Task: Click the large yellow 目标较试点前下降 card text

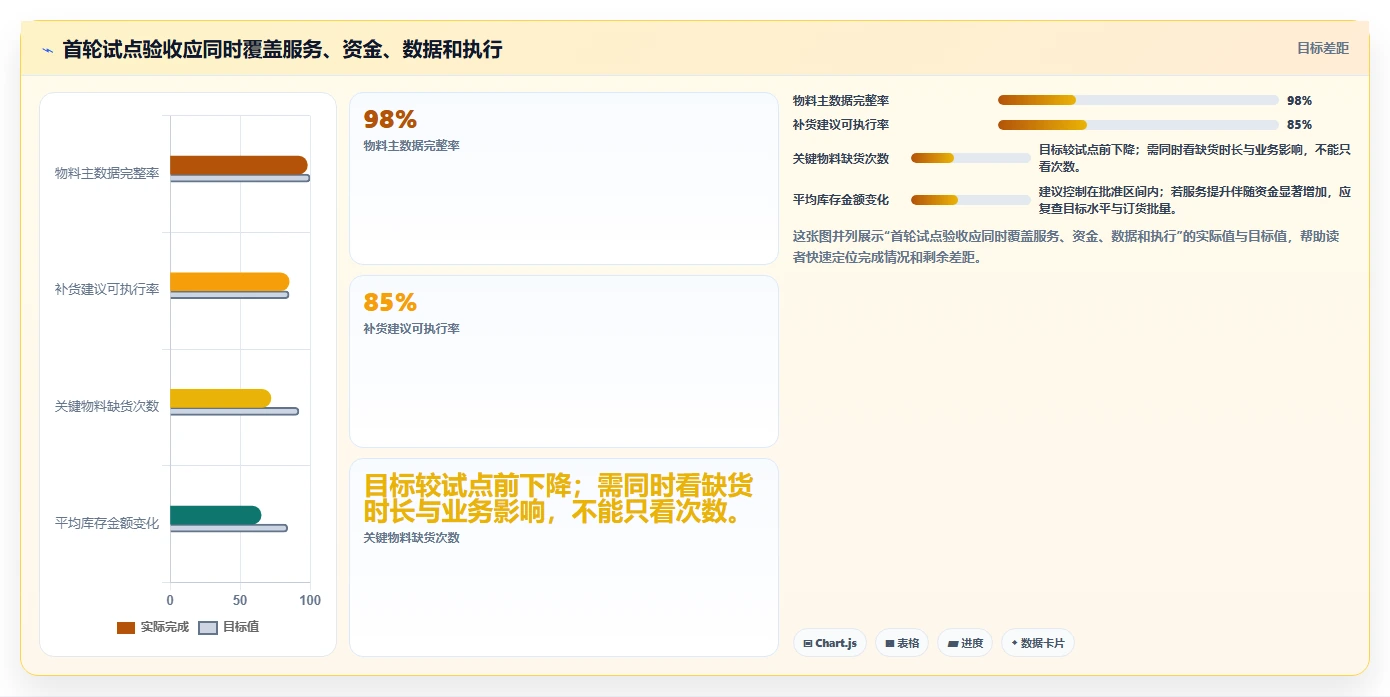Action: (x=558, y=499)
